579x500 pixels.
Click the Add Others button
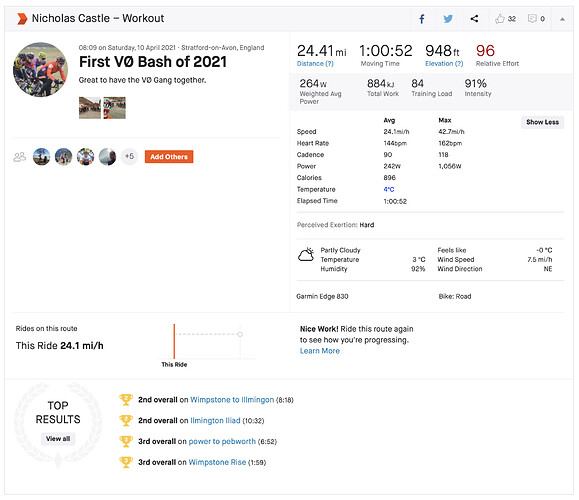169,157
